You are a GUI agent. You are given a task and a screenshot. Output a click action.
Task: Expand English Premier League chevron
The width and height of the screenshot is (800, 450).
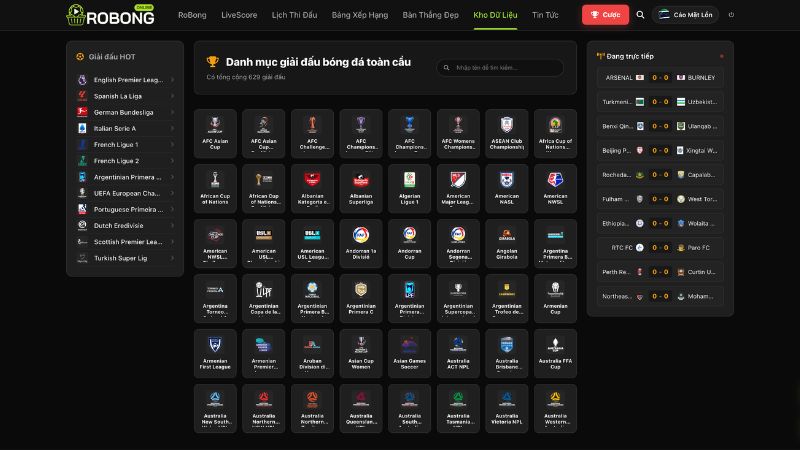coord(172,80)
